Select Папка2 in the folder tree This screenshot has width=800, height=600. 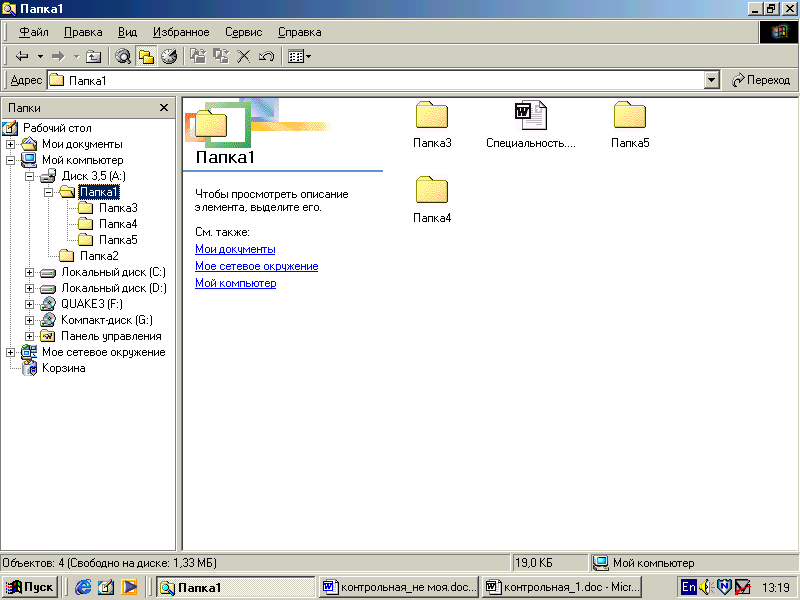point(99,256)
